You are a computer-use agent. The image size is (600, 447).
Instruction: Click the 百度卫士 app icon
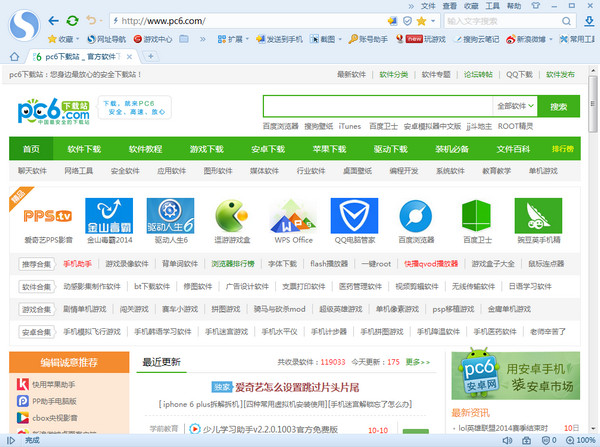point(476,216)
